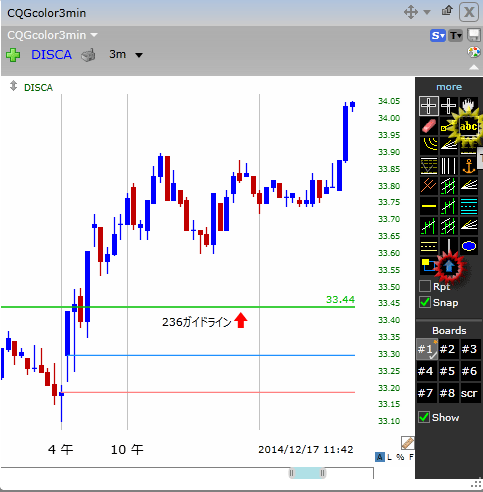Switch to board #6
The image size is (483, 492).
pos(469,371)
